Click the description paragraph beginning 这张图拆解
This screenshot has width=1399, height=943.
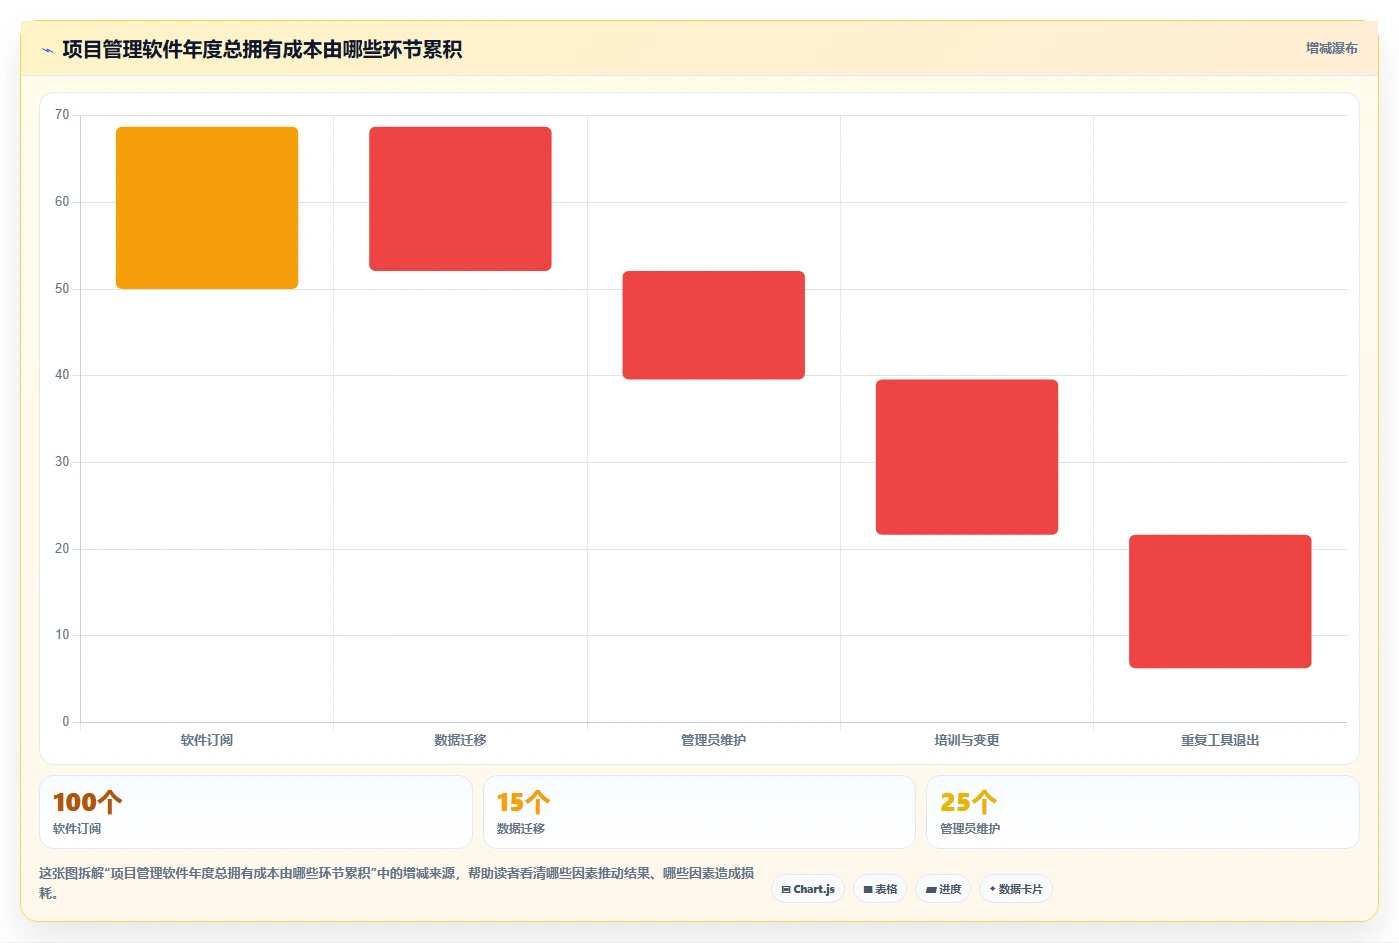click(x=397, y=883)
